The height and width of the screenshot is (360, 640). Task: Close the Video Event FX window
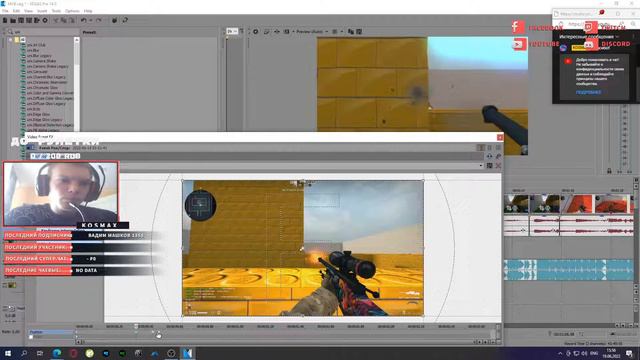tap(500, 138)
